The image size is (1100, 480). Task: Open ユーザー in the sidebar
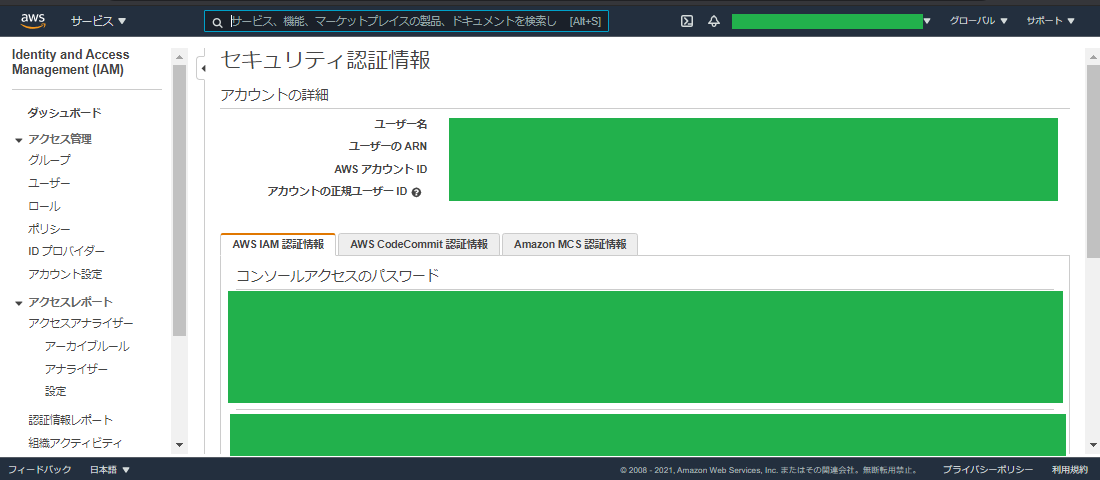[x=49, y=183]
